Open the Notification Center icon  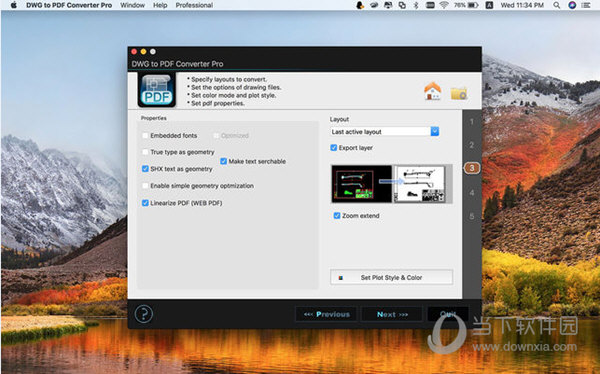point(586,5)
